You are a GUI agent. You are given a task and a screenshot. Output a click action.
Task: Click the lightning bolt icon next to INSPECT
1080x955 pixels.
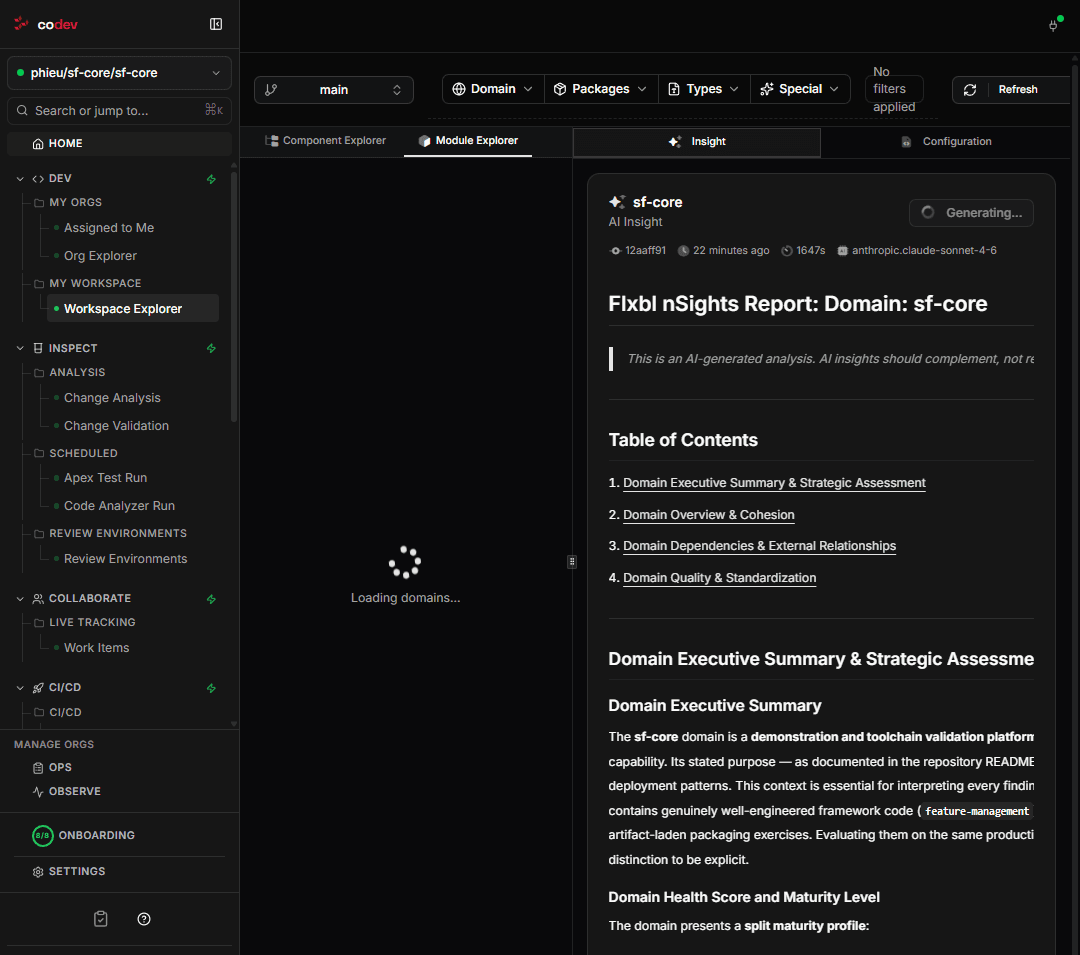[x=211, y=348]
